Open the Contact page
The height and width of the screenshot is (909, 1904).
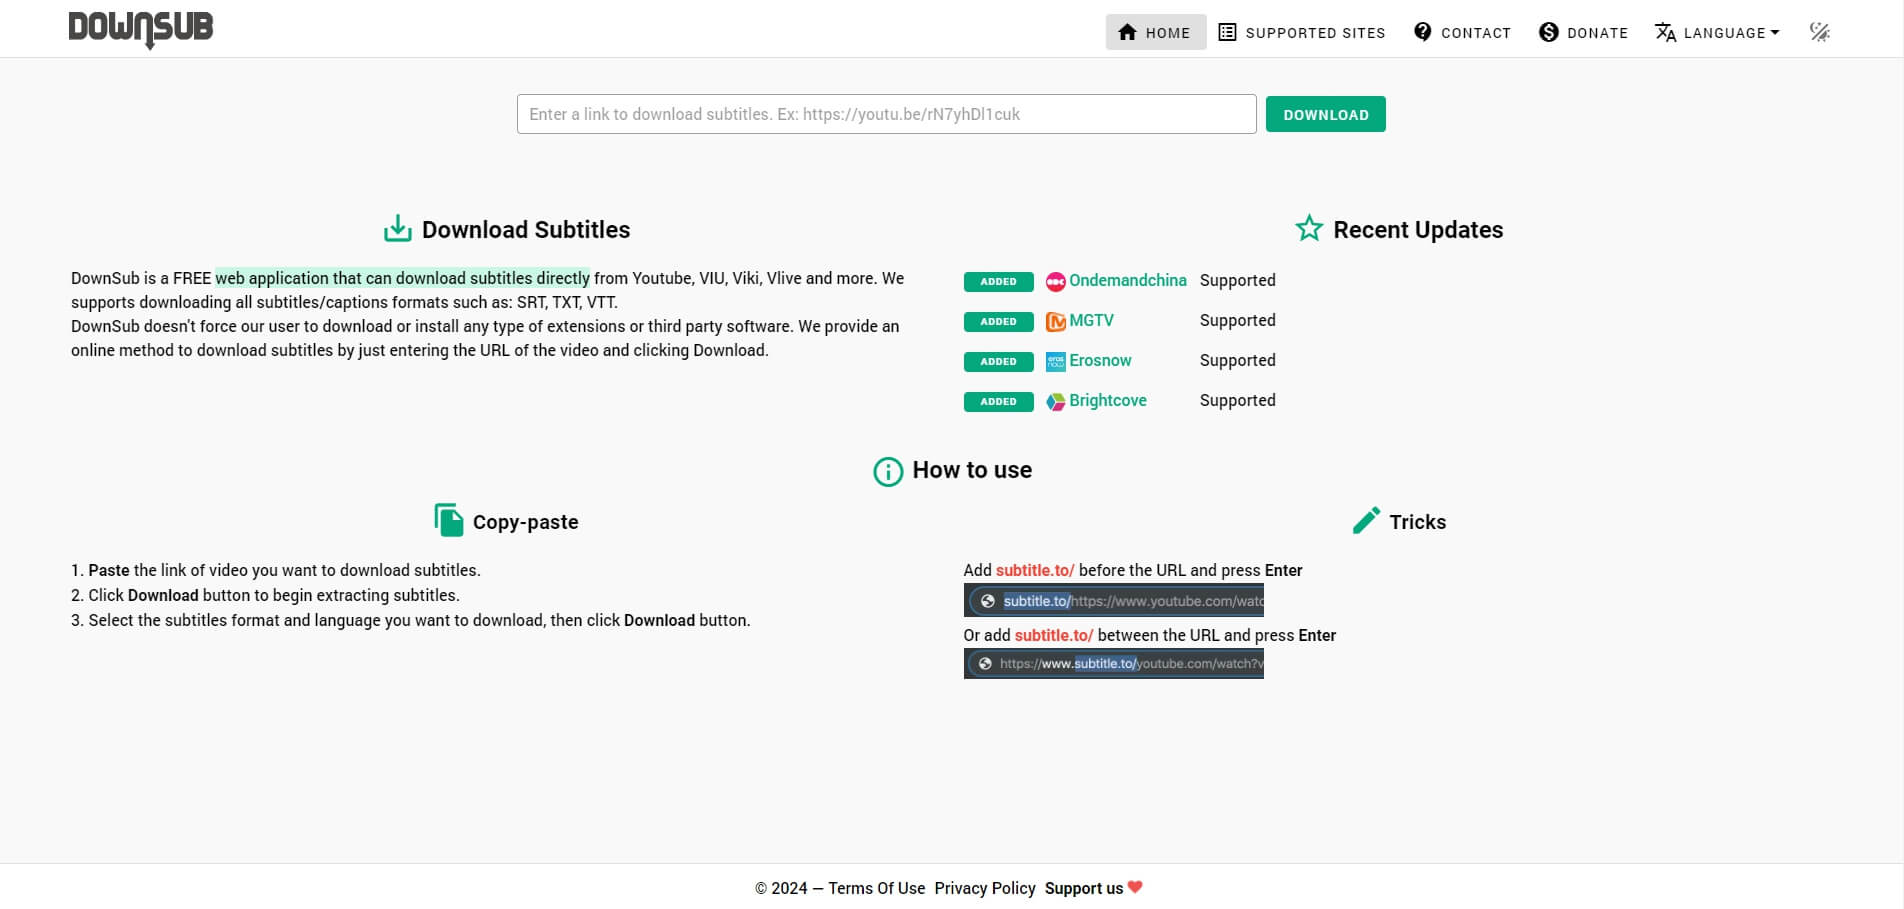tap(1462, 32)
